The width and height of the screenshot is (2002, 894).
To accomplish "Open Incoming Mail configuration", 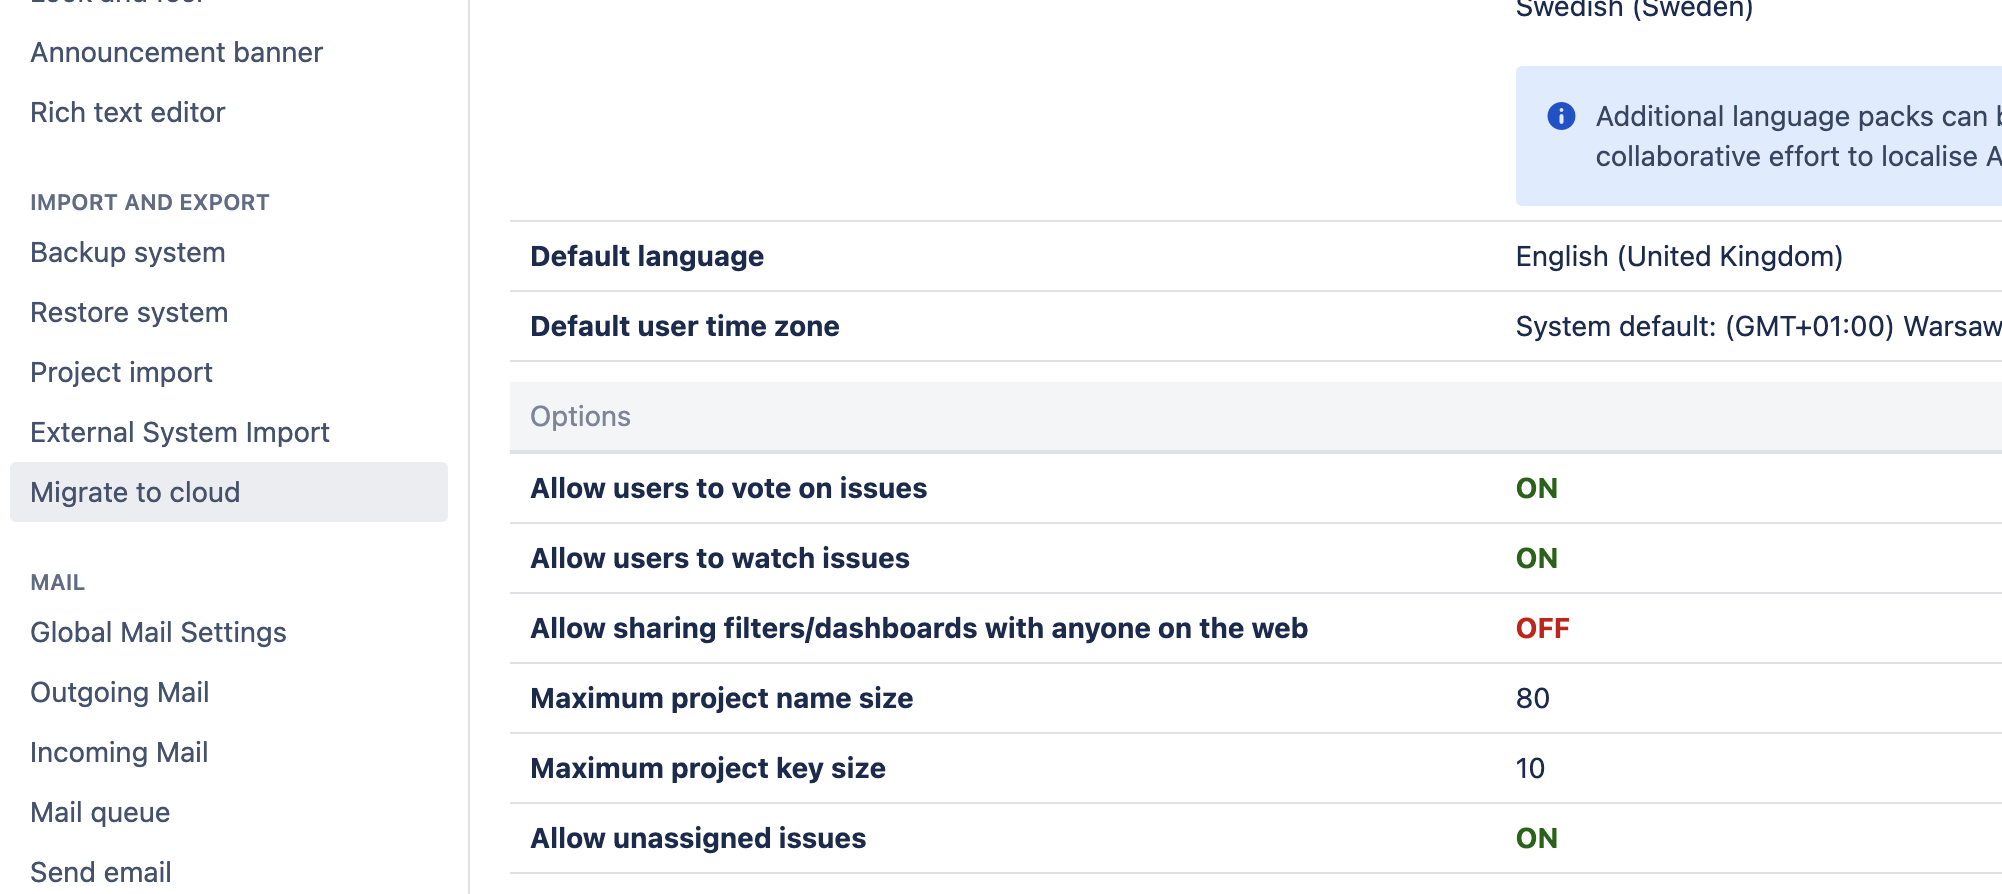I will tap(119, 752).
